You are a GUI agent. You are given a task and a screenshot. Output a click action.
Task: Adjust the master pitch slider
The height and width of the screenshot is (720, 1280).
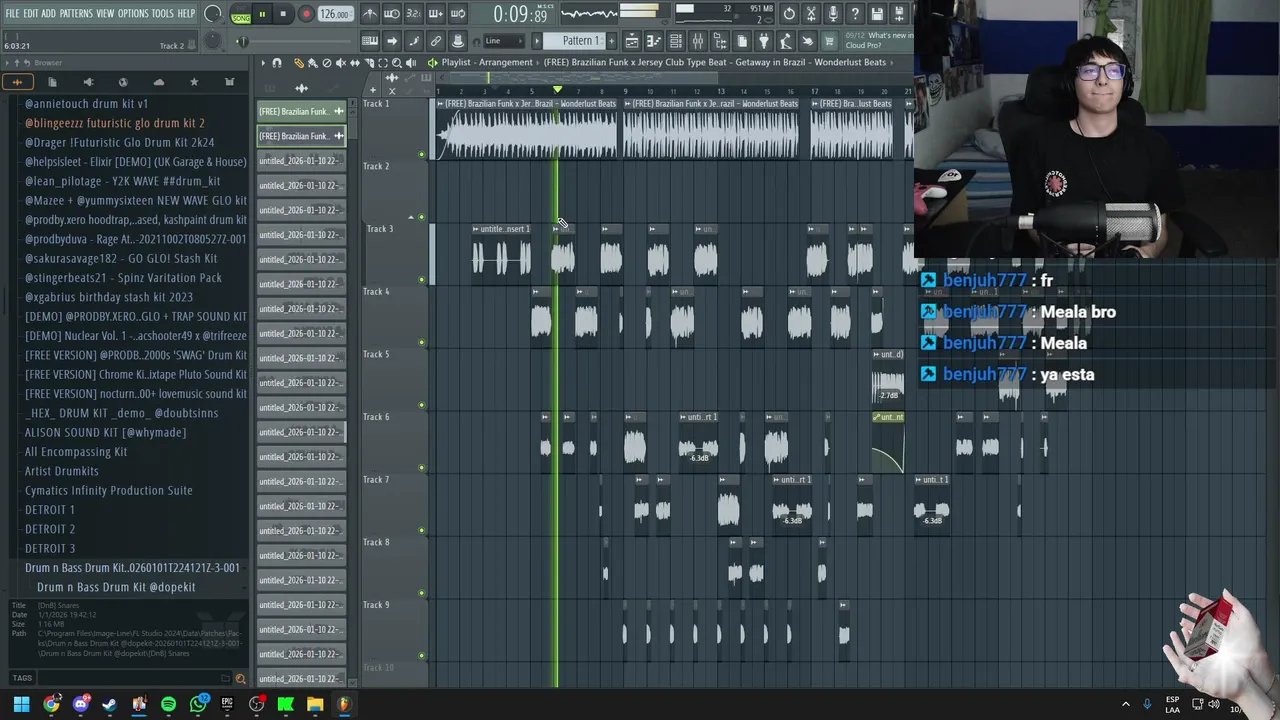click(x=212, y=41)
